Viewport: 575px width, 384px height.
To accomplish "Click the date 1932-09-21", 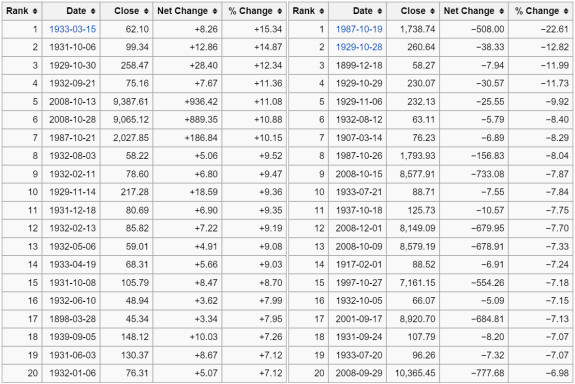I will 73,83.
